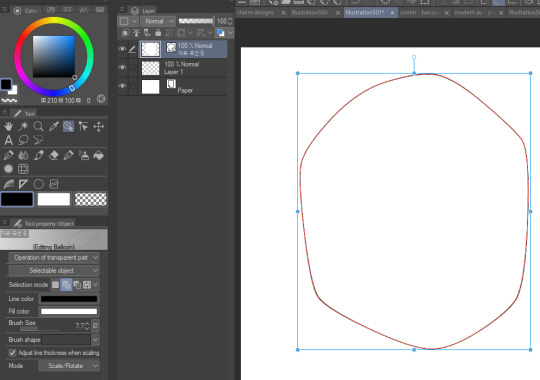540x380 pixels.
Task: Select black main drawing color box
Action: point(17,199)
